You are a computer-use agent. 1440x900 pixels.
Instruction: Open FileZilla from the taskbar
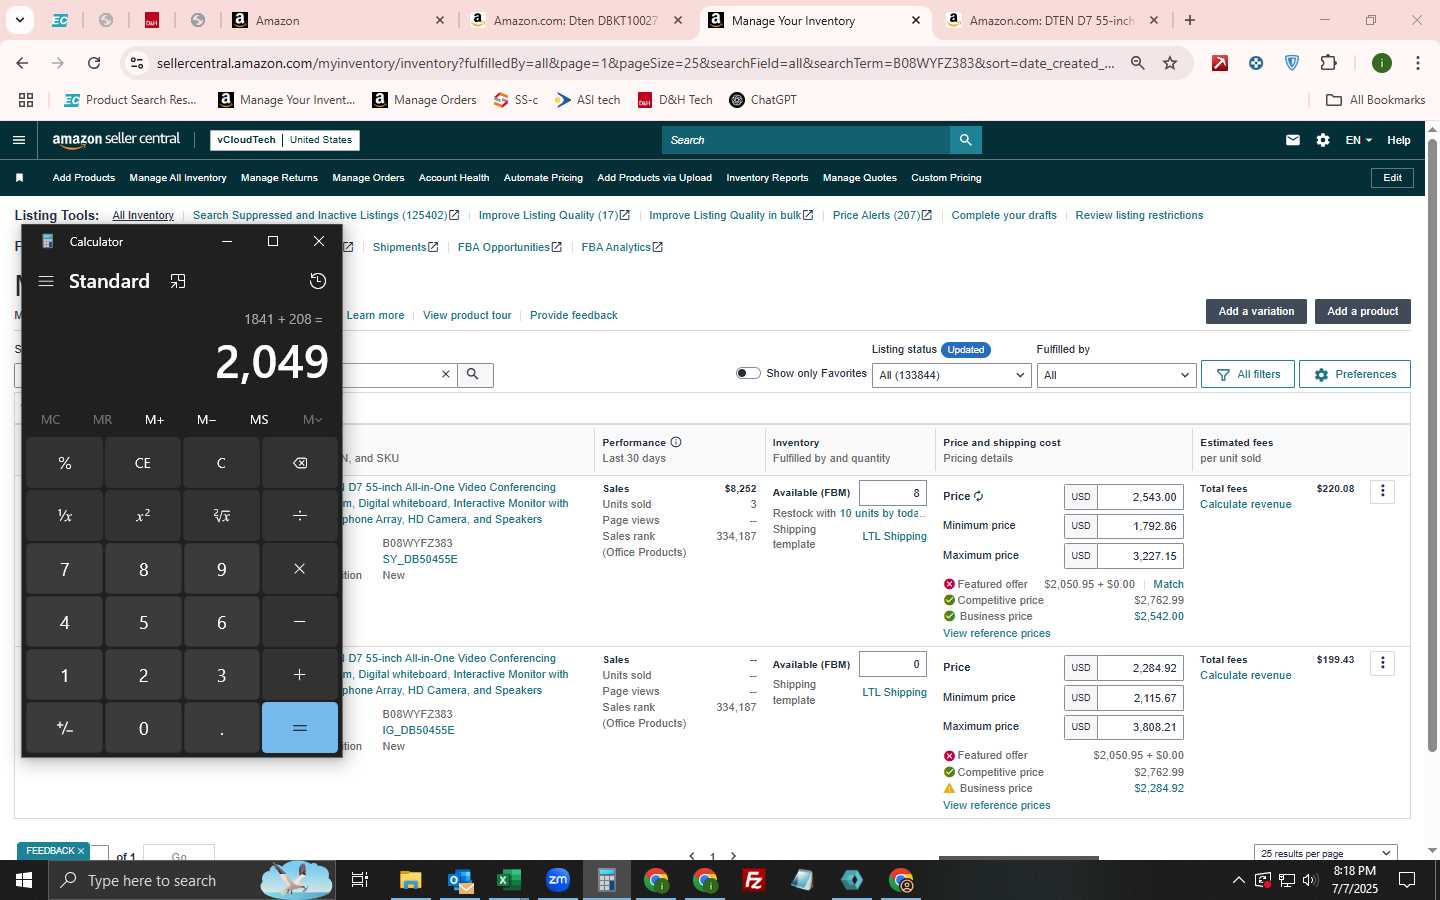pyautogui.click(x=754, y=880)
